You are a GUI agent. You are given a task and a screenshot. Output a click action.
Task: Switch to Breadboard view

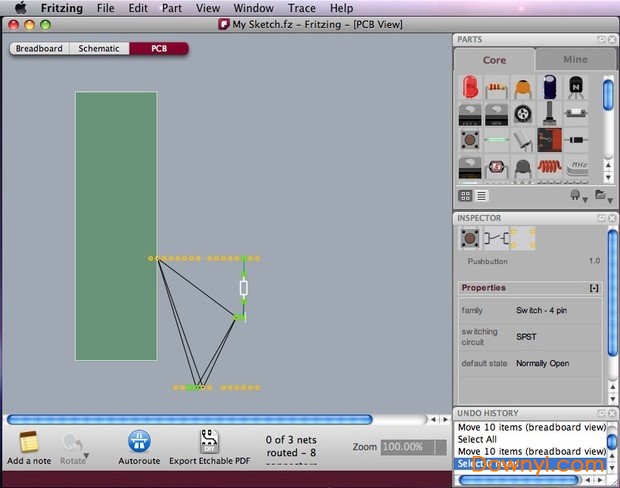[x=39, y=48]
